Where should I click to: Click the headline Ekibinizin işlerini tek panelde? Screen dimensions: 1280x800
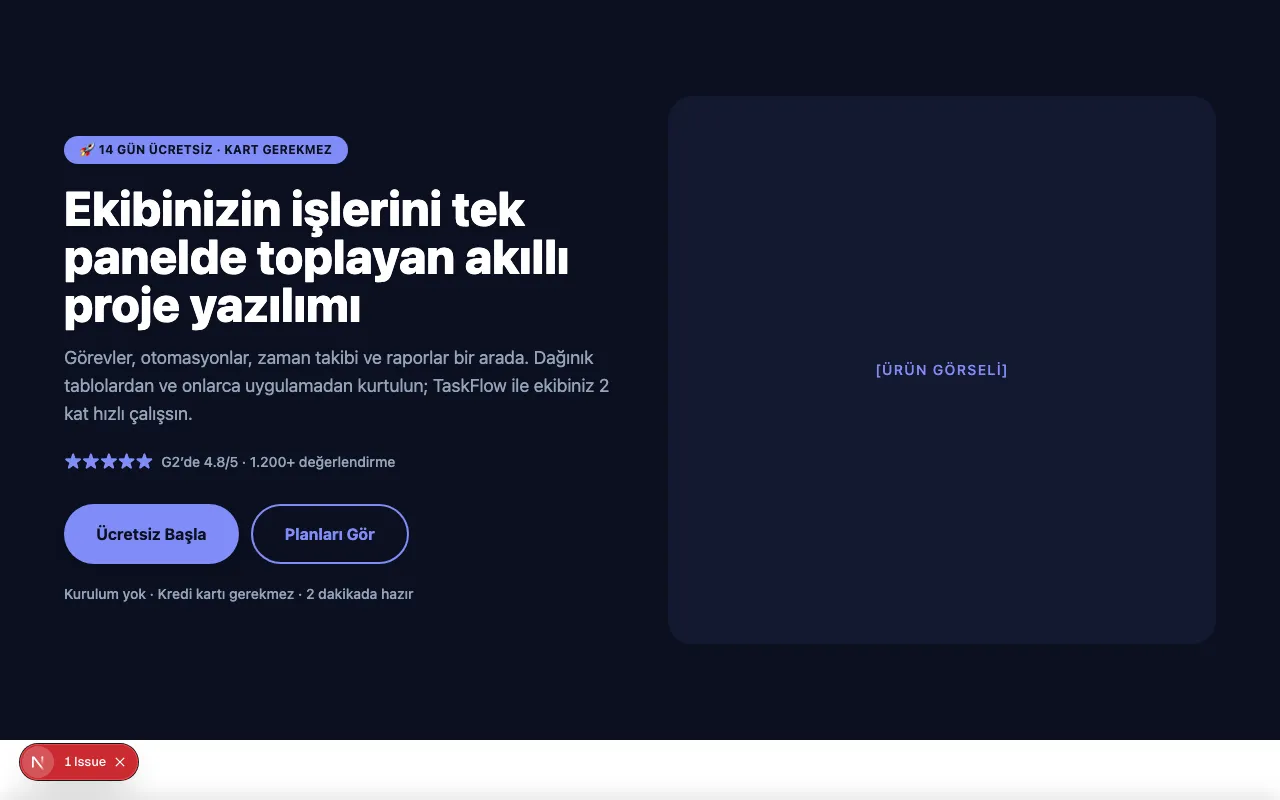pyautogui.click(x=317, y=259)
